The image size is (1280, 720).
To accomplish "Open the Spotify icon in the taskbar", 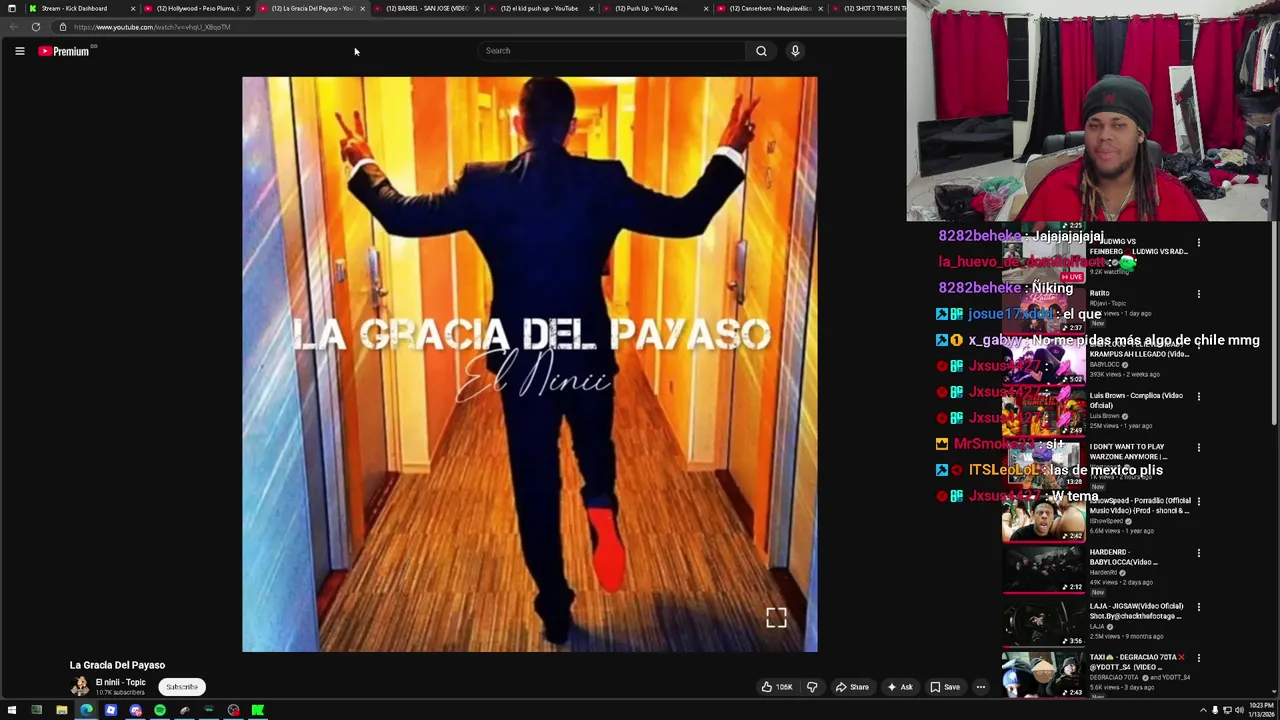I will tap(160, 710).
